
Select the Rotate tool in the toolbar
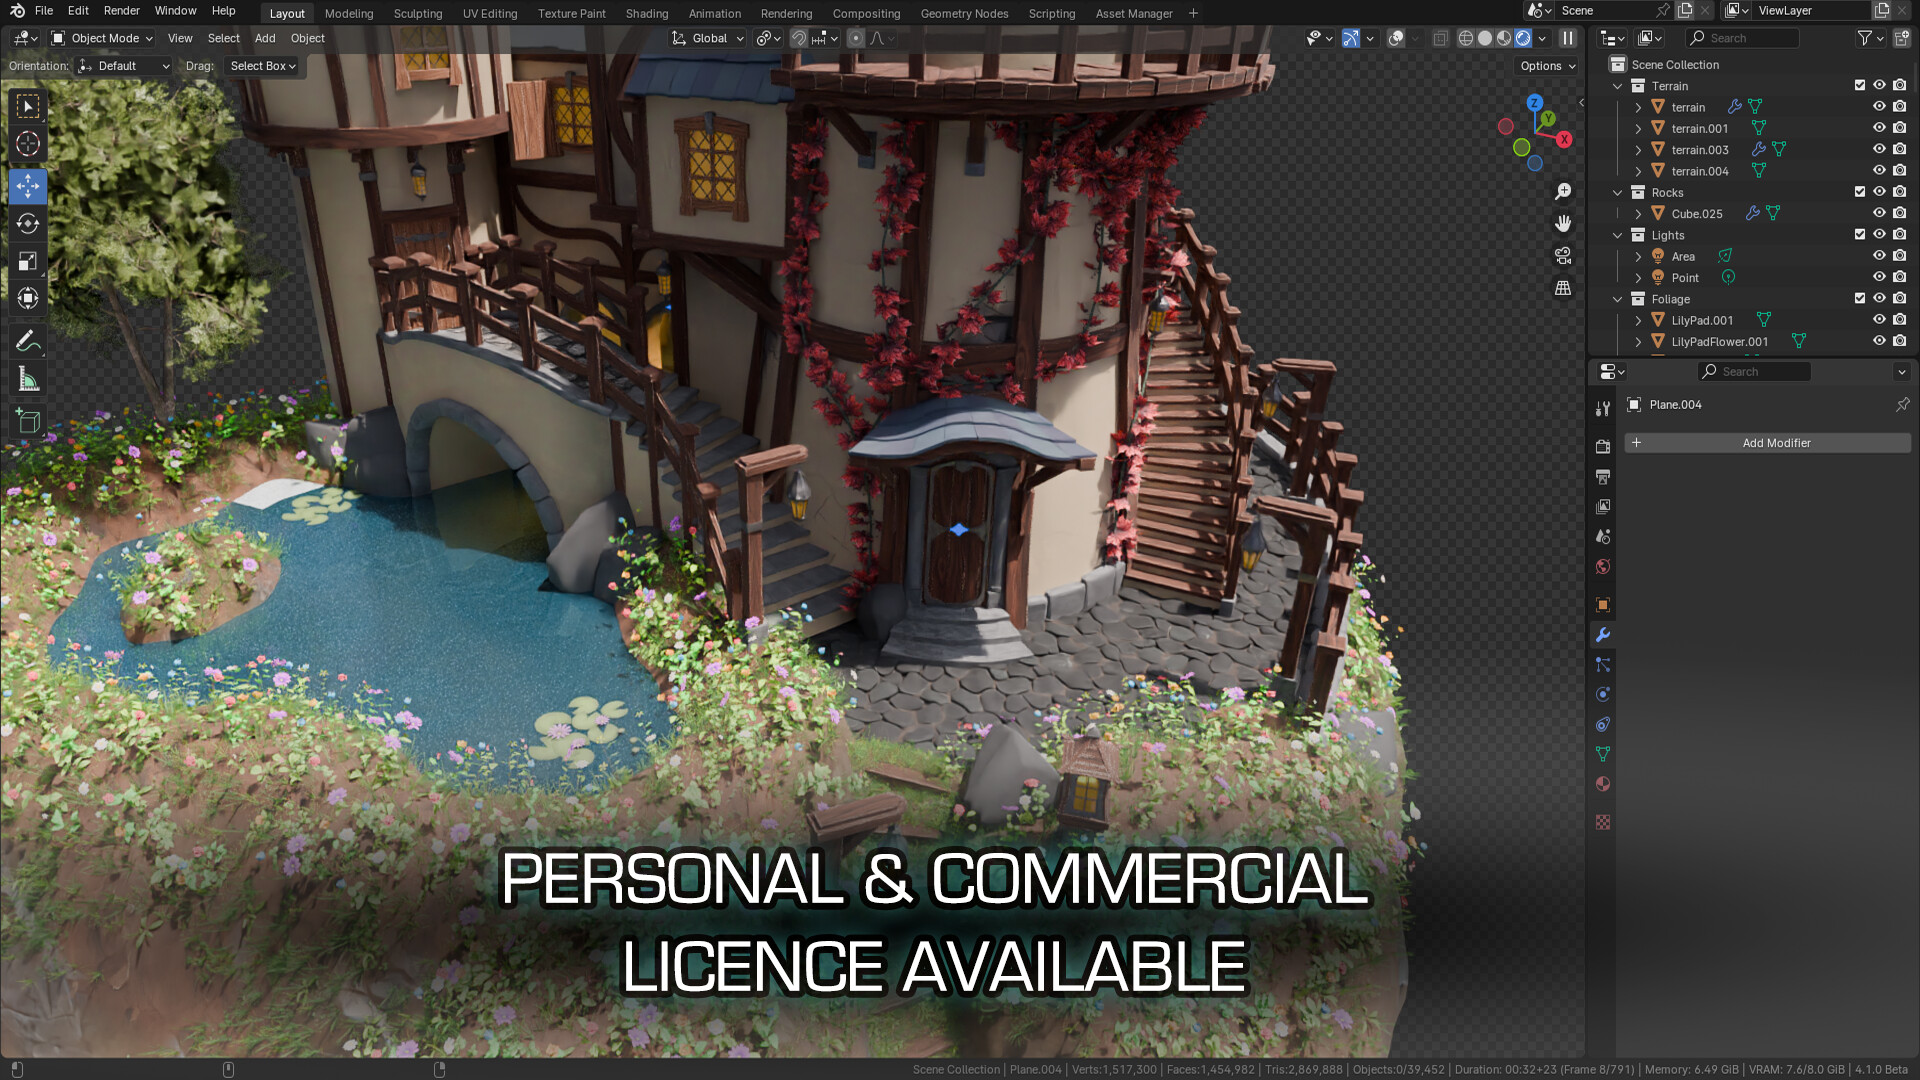[28, 224]
